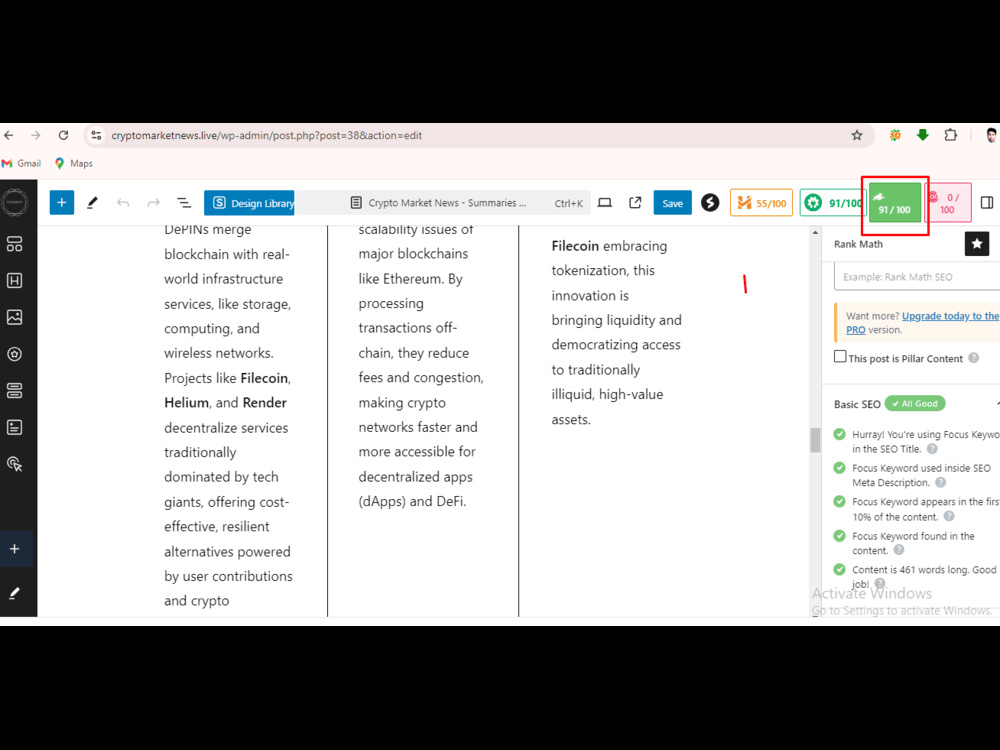Open the Crypto Market News command palette bar

[x=443, y=203]
